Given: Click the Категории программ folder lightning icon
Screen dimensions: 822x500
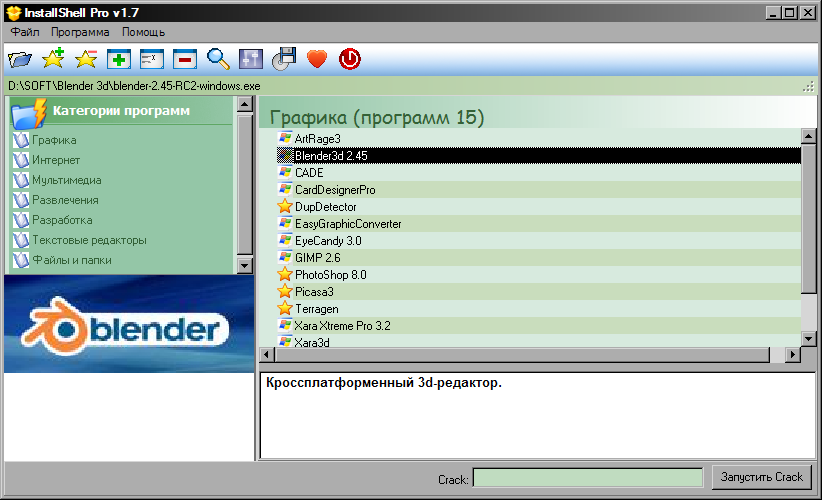Looking at the screenshot, I should [x=29, y=113].
